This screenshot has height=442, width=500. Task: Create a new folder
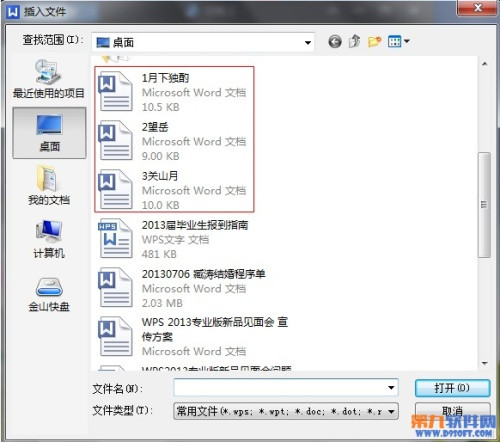click(x=374, y=42)
